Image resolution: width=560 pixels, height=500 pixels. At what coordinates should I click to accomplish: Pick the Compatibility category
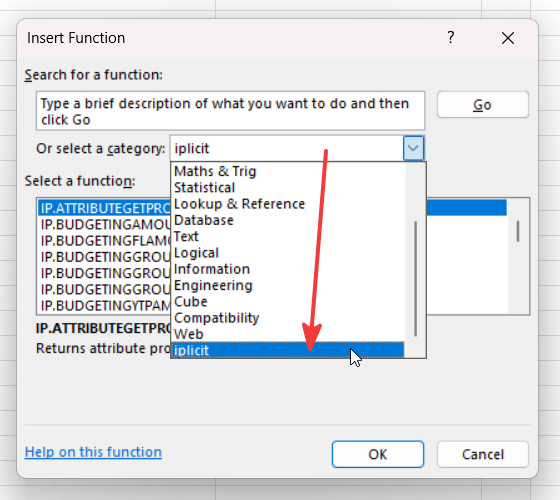pos(216,318)
